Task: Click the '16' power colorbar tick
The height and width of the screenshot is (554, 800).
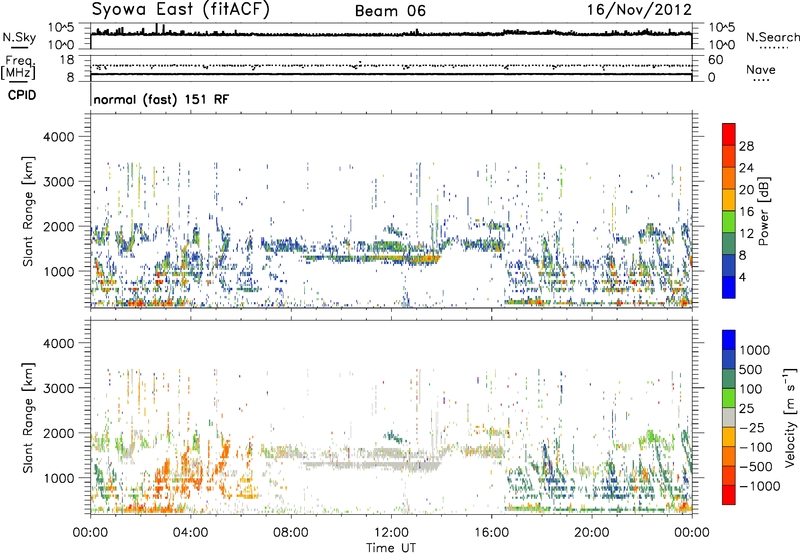Action: point(746,212)
